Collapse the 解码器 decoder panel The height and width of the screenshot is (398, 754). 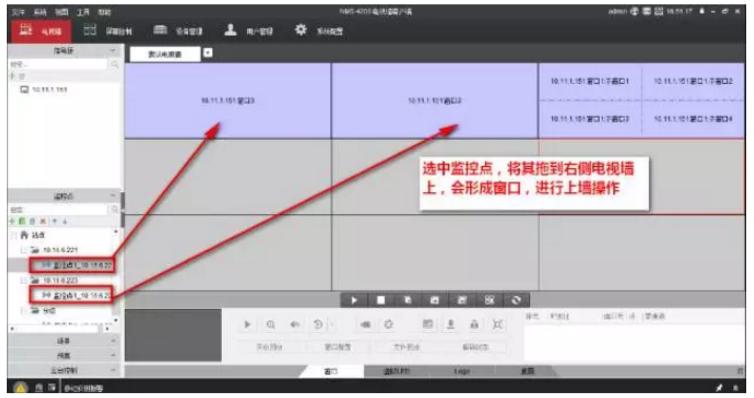(x=113, y=50)
